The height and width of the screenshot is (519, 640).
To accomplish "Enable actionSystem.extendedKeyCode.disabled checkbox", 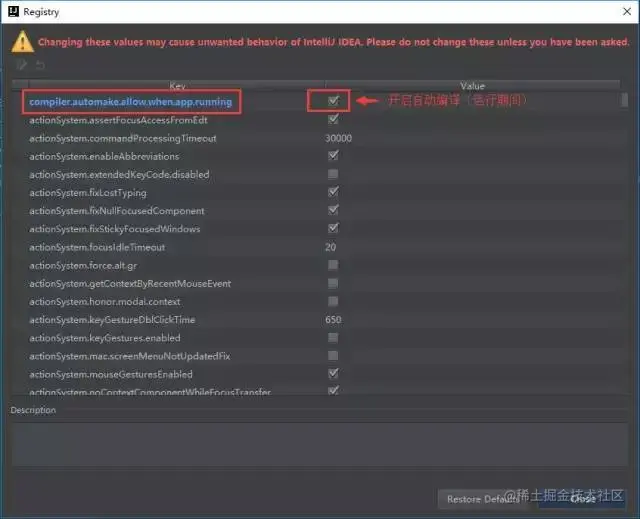I will click(333, 174).
